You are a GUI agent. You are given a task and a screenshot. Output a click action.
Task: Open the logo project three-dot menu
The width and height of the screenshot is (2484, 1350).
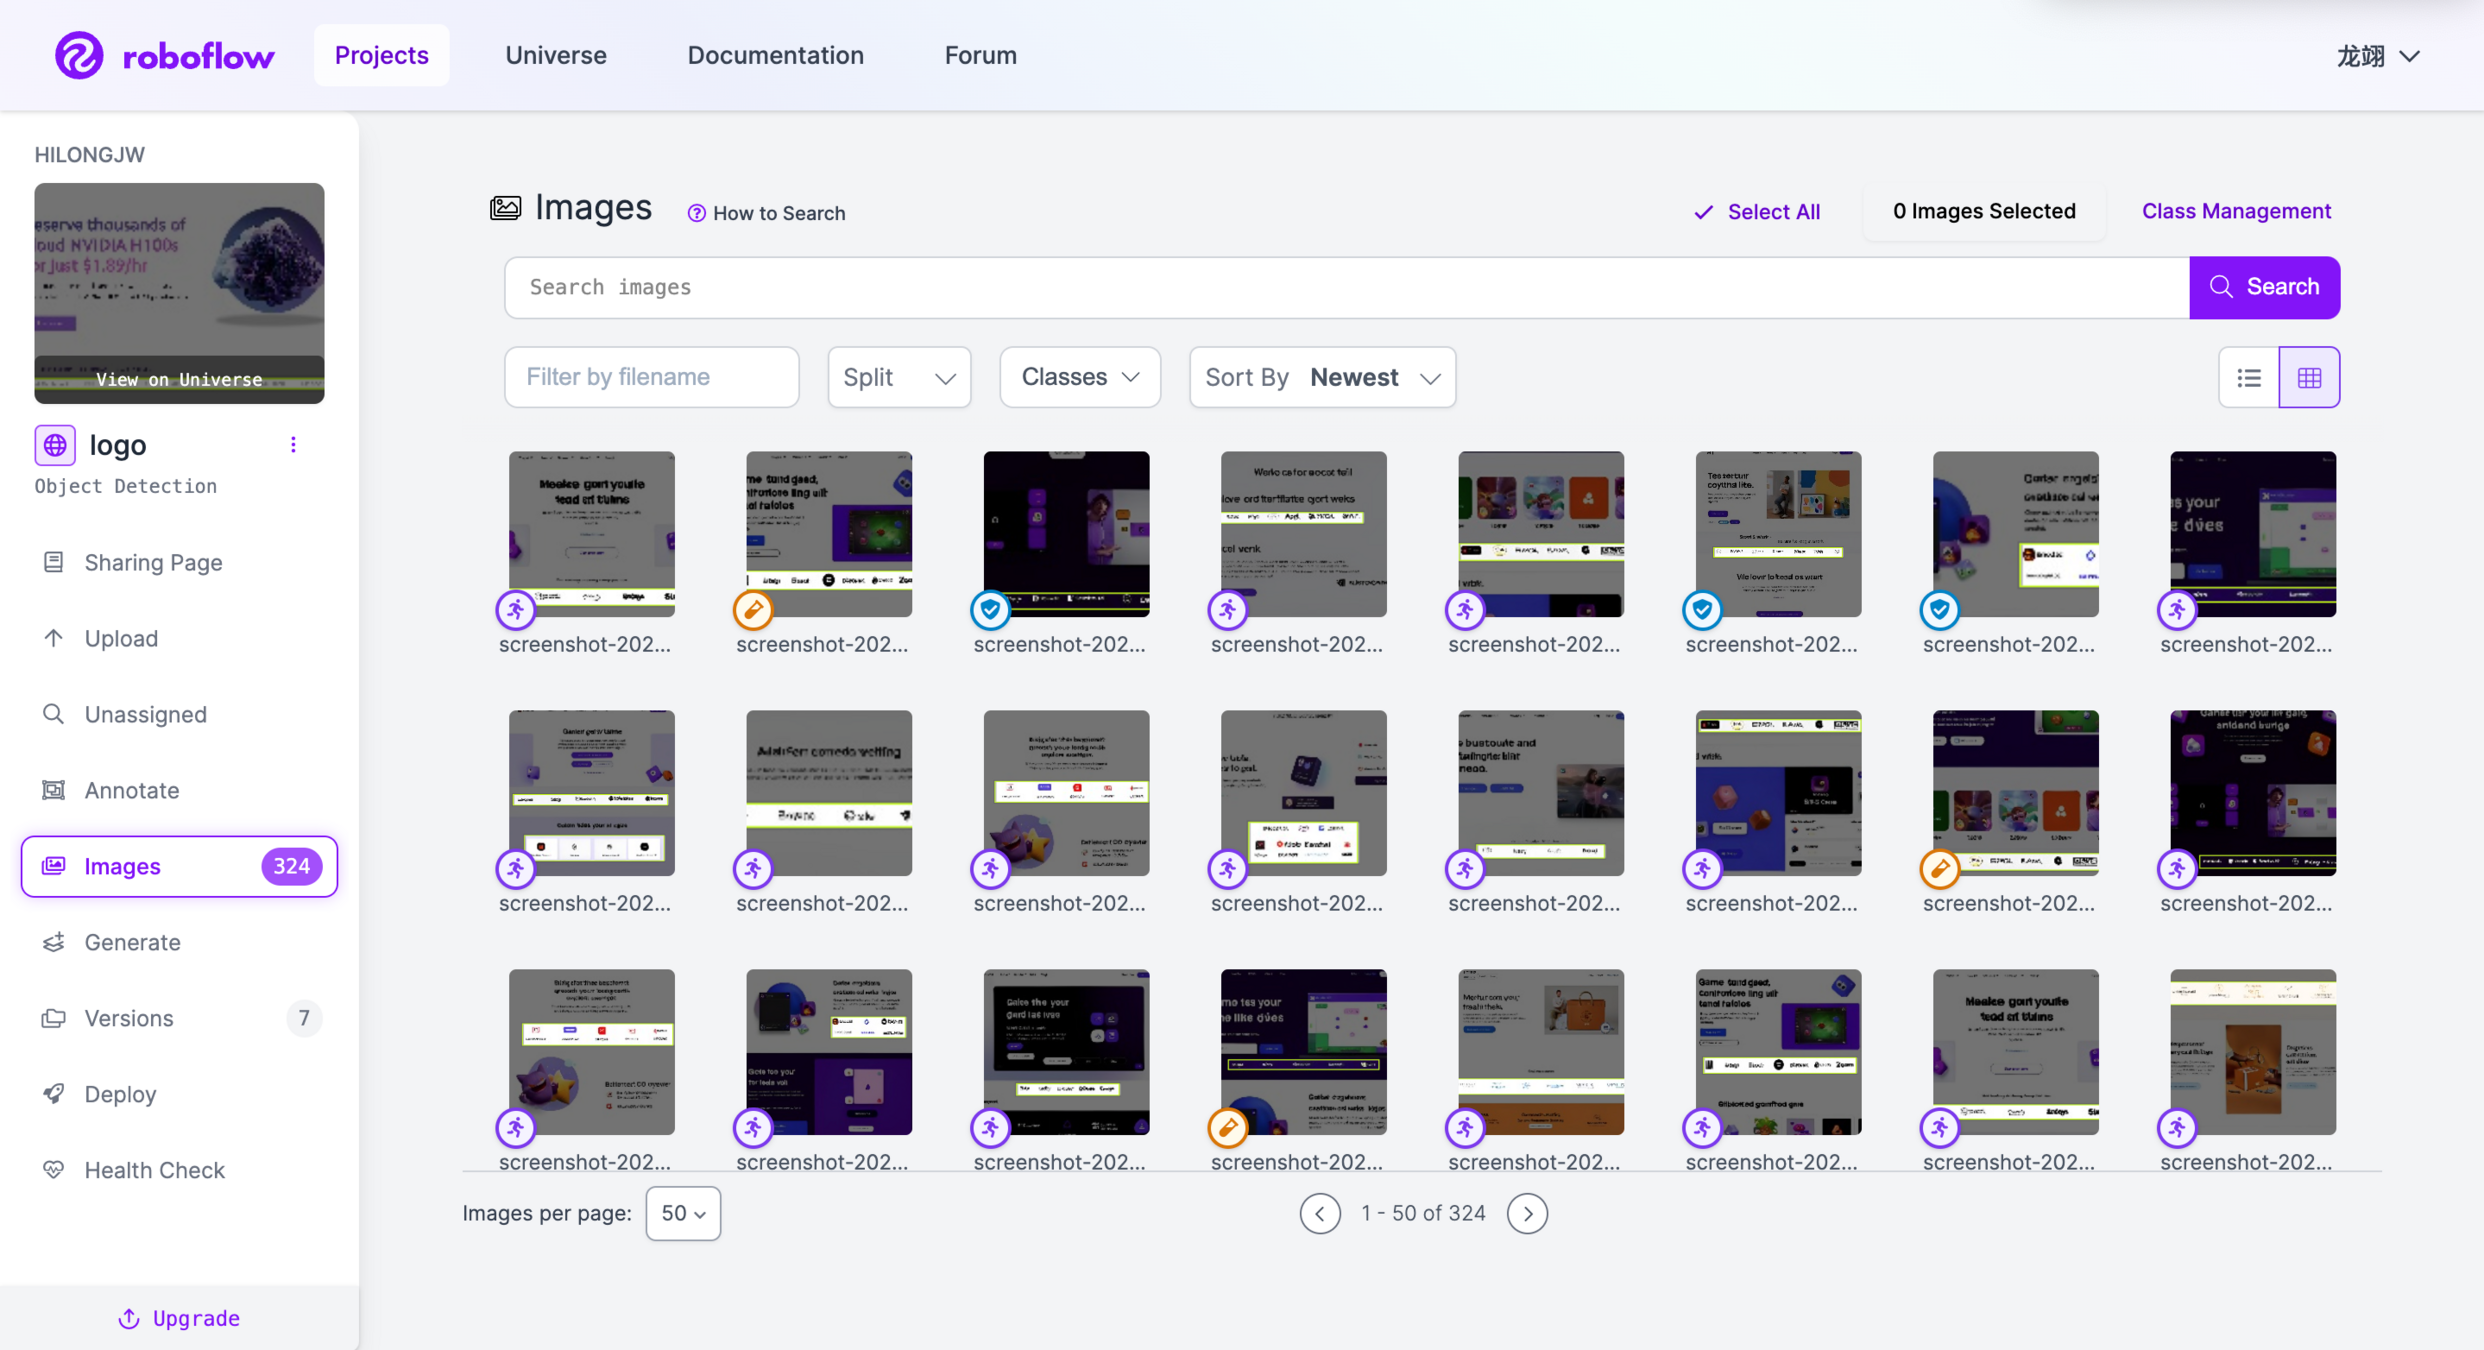pos(293,445)
